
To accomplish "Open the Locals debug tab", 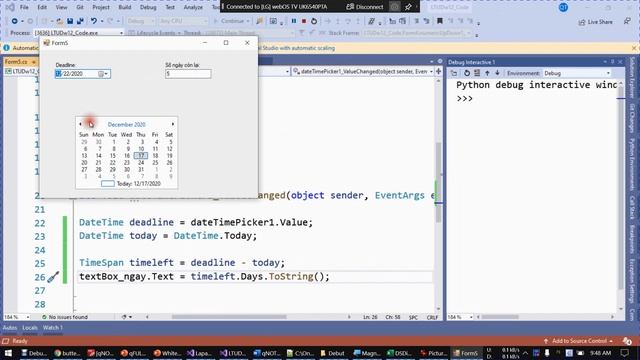I will (x=30, y=328).
